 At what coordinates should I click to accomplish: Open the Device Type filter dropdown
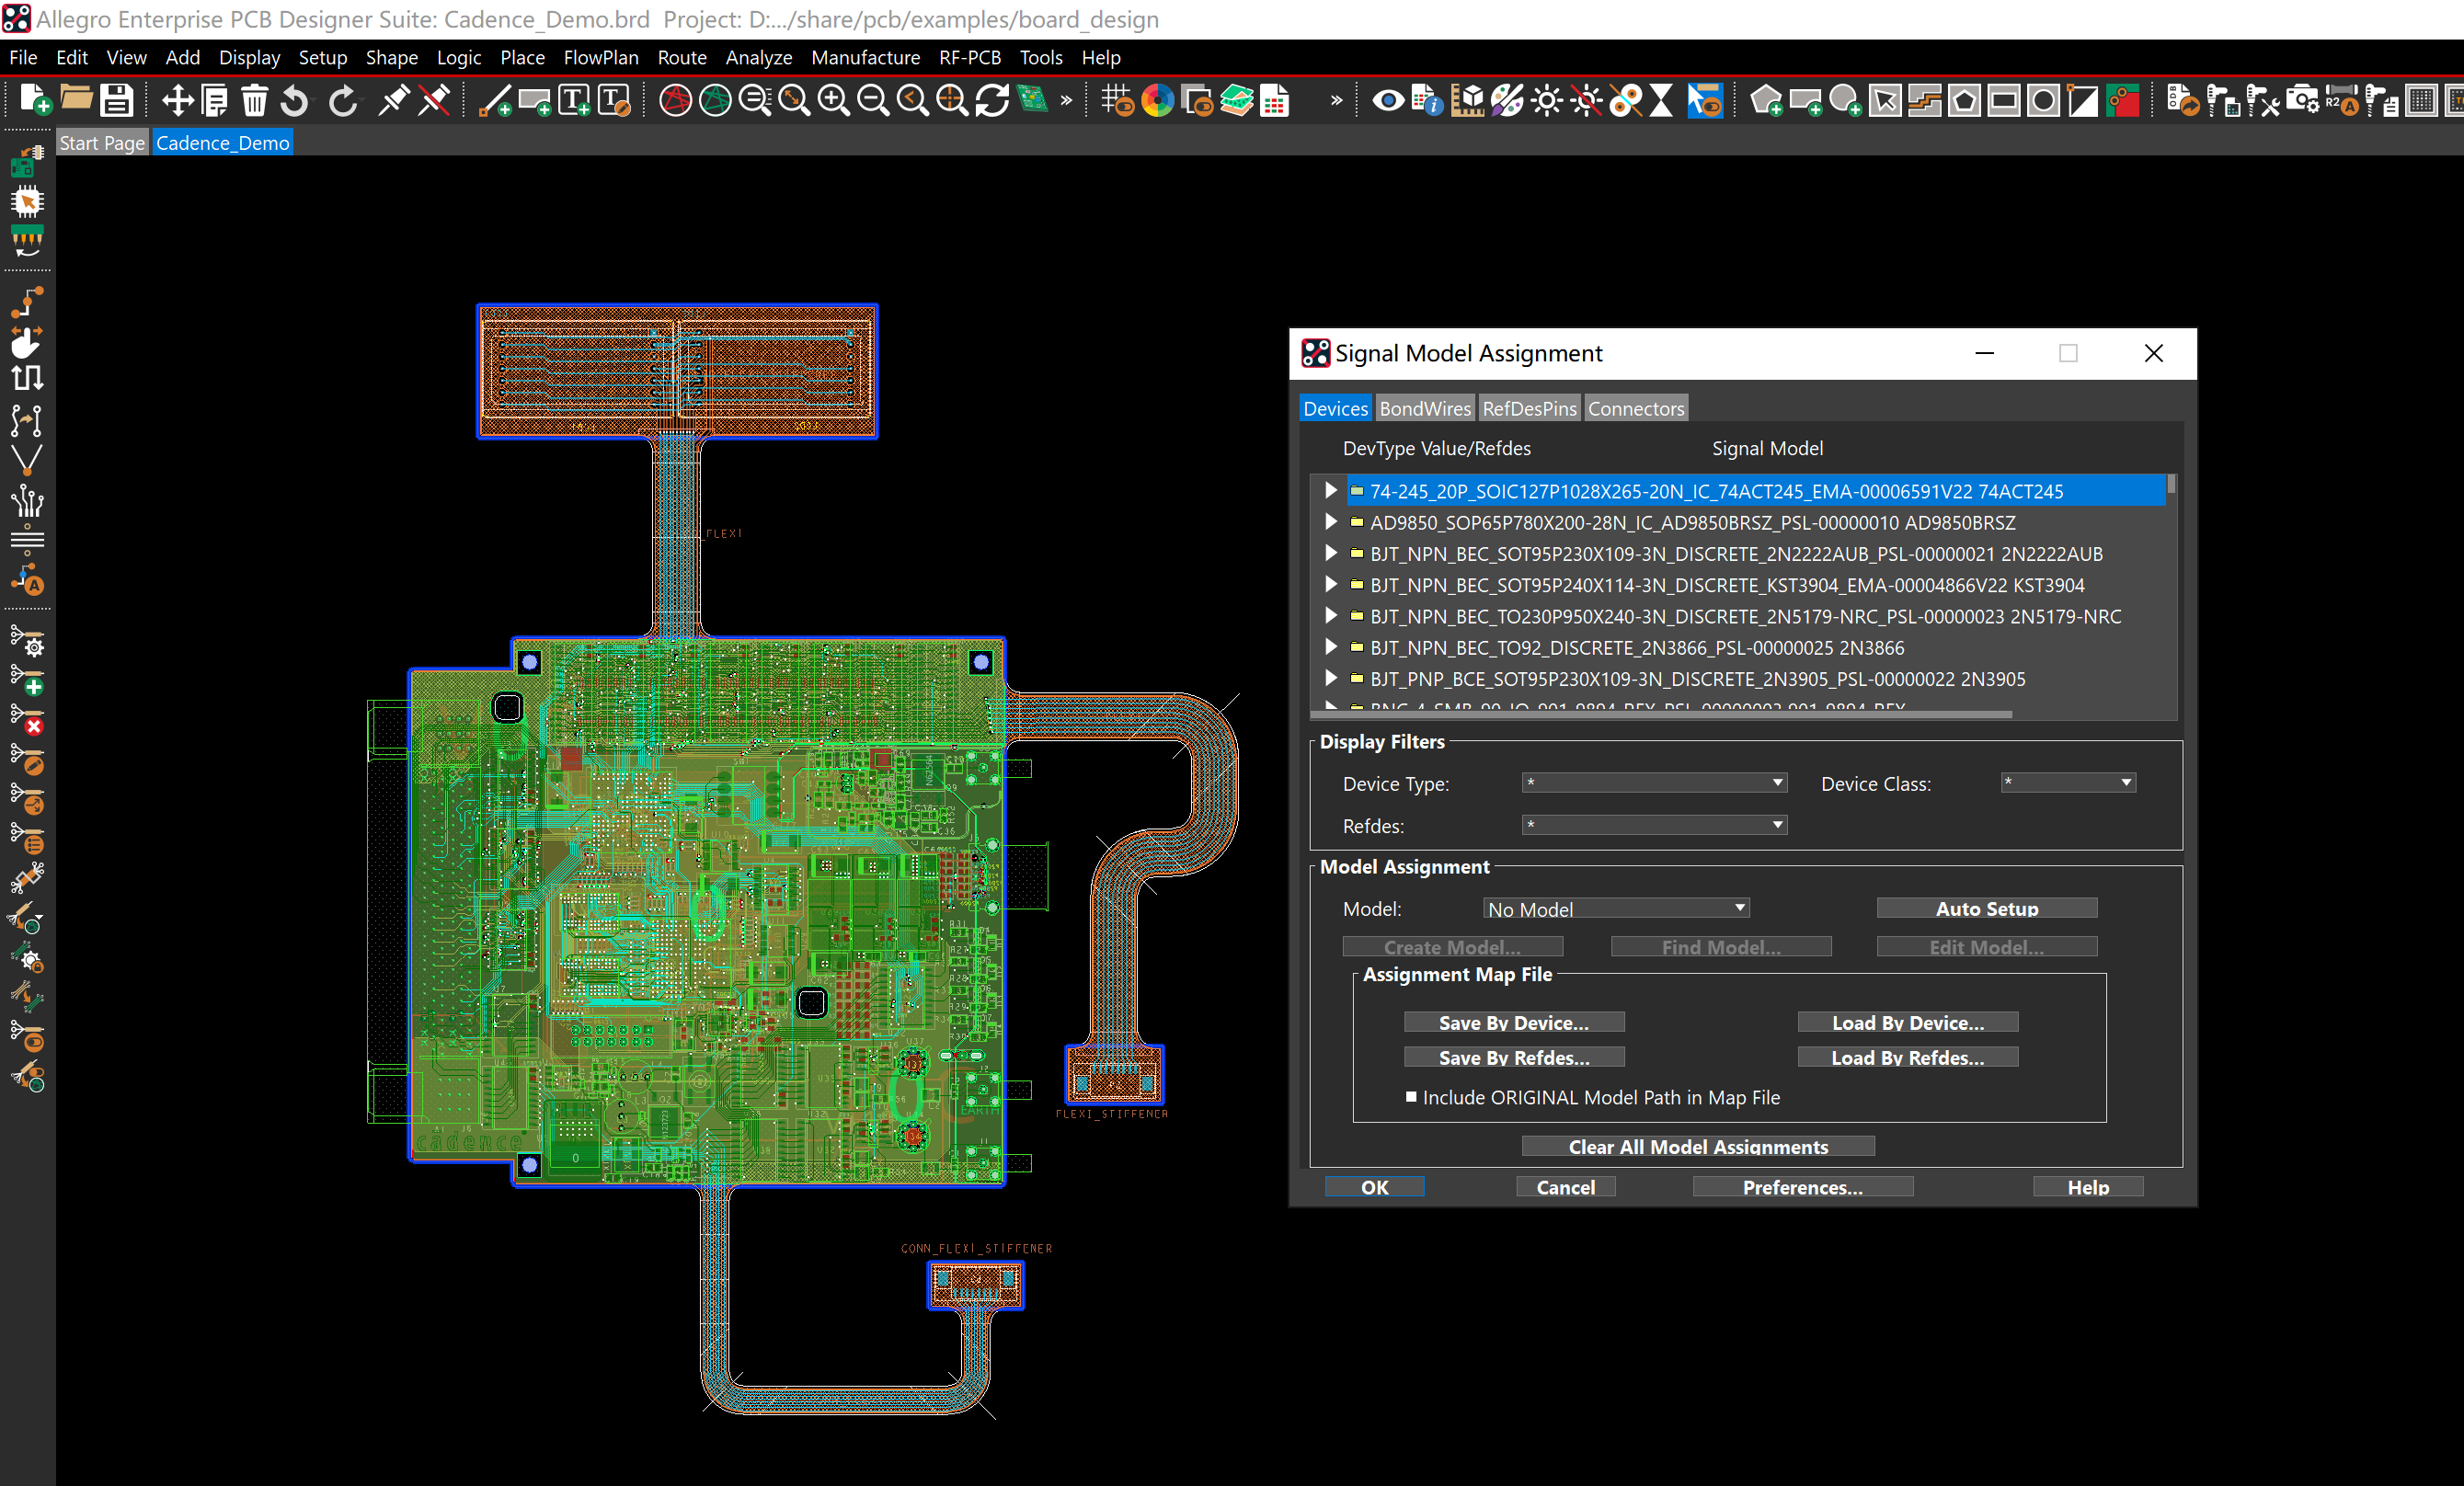pos(1655,783)
